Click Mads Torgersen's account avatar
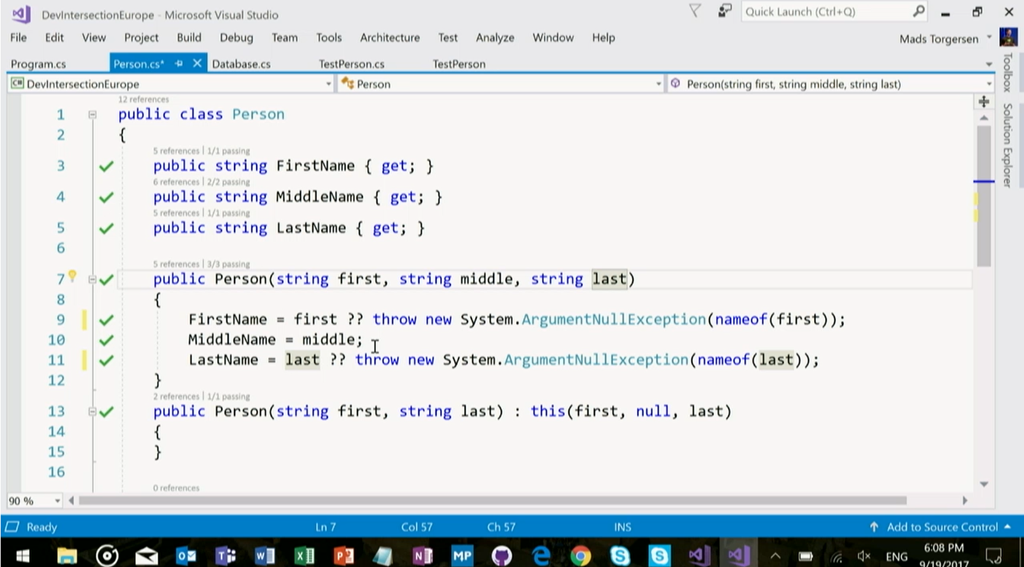Image resolution: width=1024 pixels, height=567 pixels. coord(1008,38)
